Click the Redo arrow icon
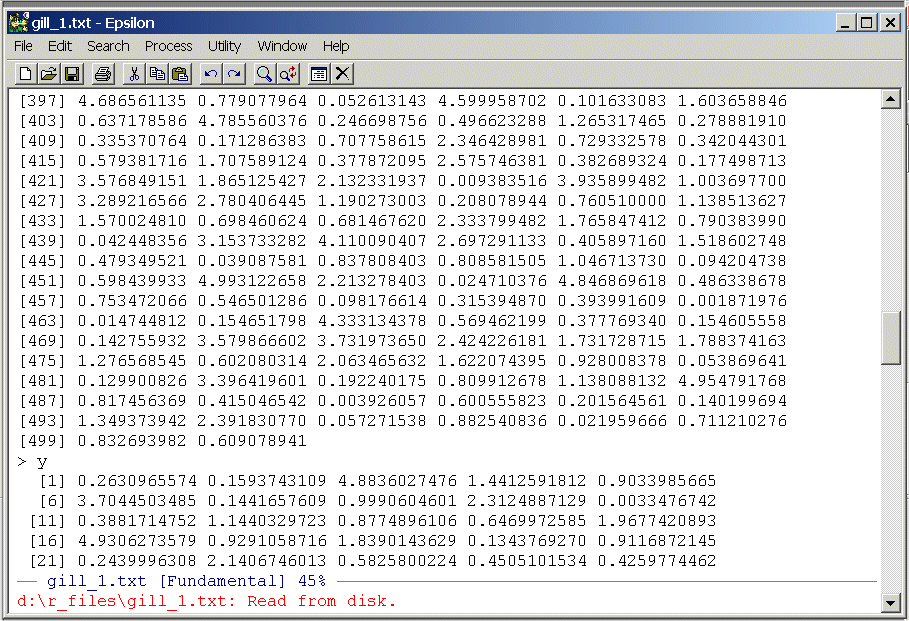909x621 pixels. click(x=234, y=74)
